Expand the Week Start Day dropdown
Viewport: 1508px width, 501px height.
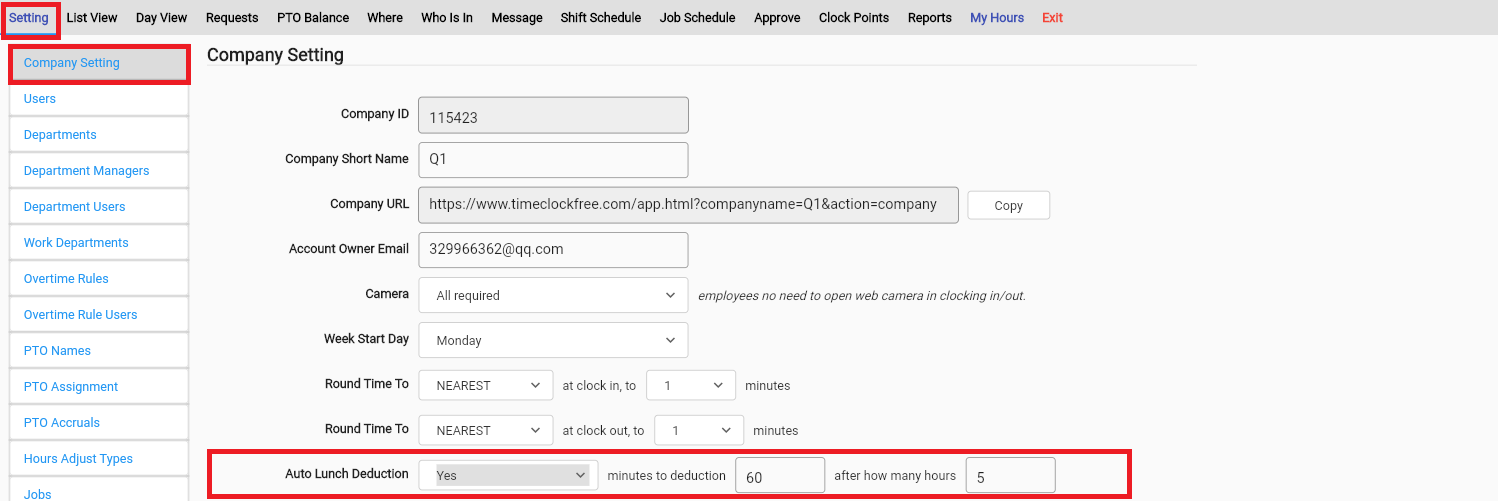point(553,340)
